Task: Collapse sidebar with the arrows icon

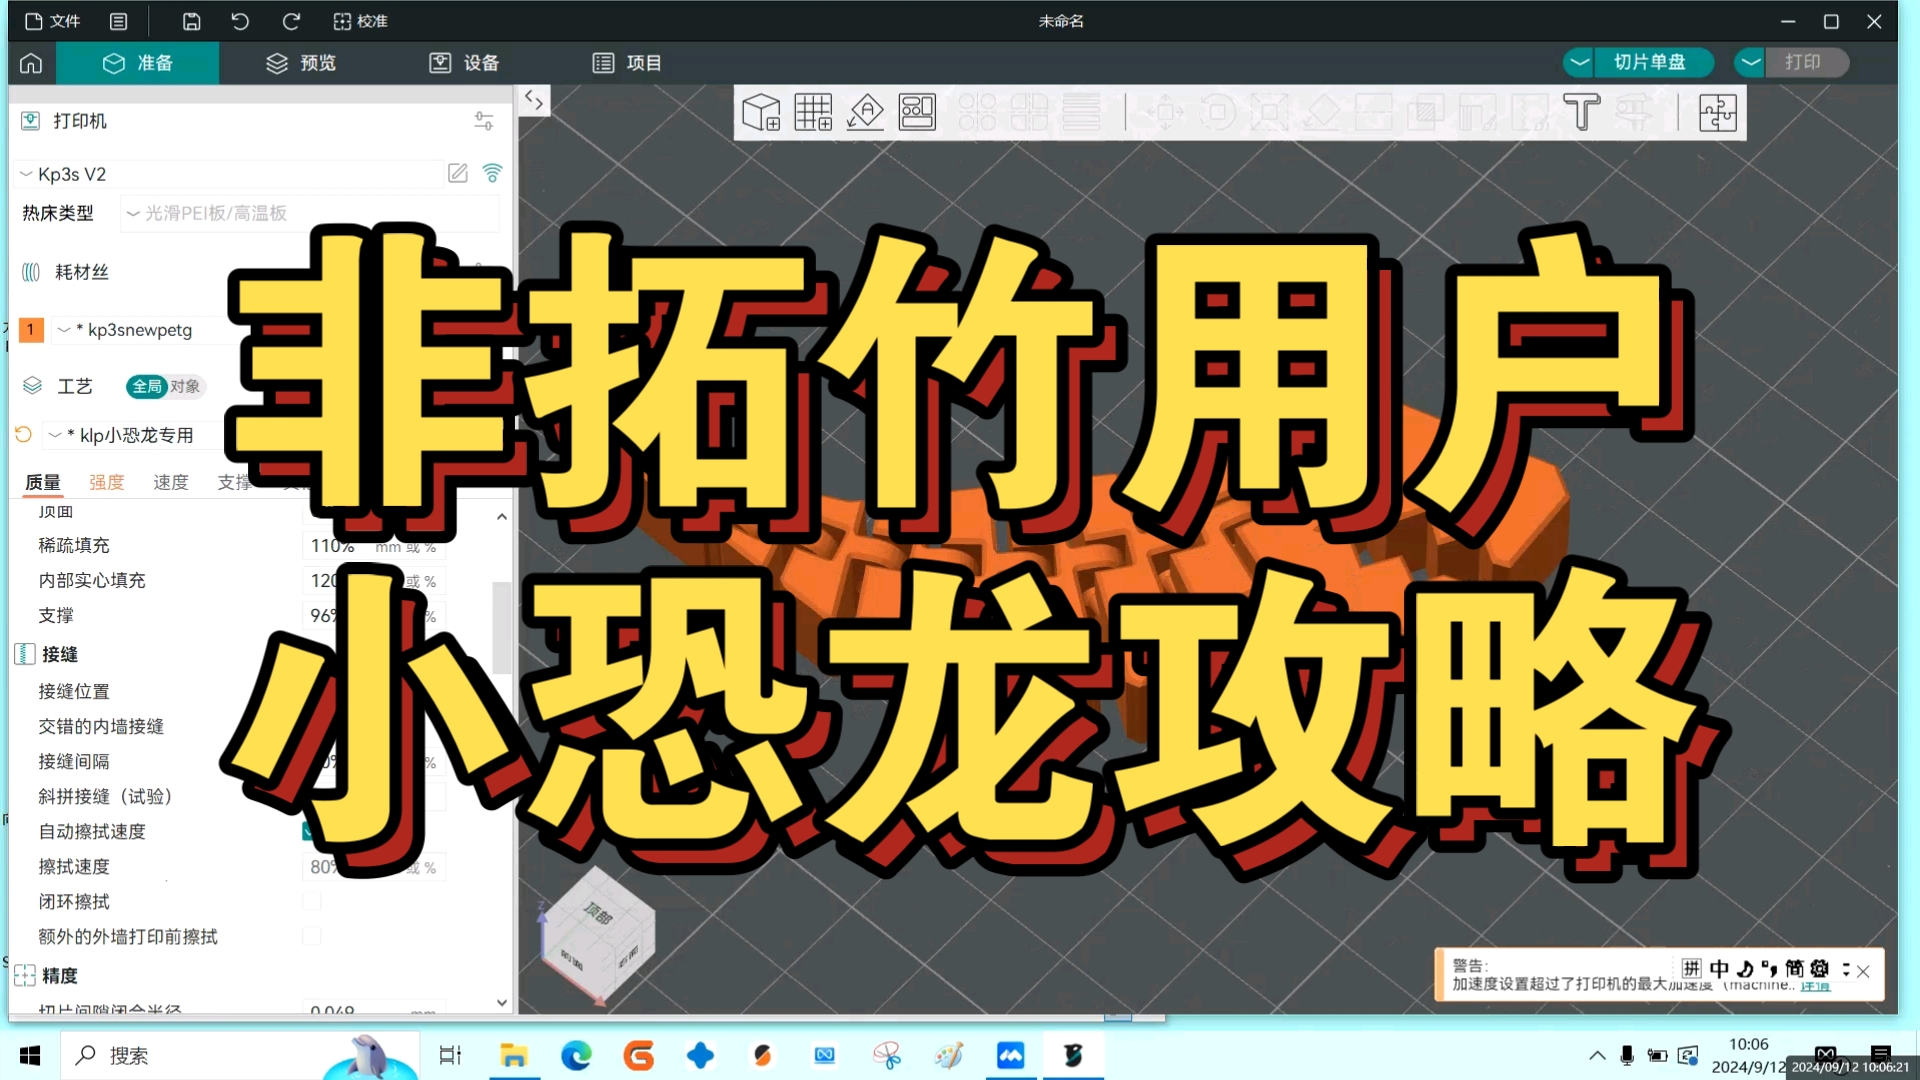Action: [534, 100]
